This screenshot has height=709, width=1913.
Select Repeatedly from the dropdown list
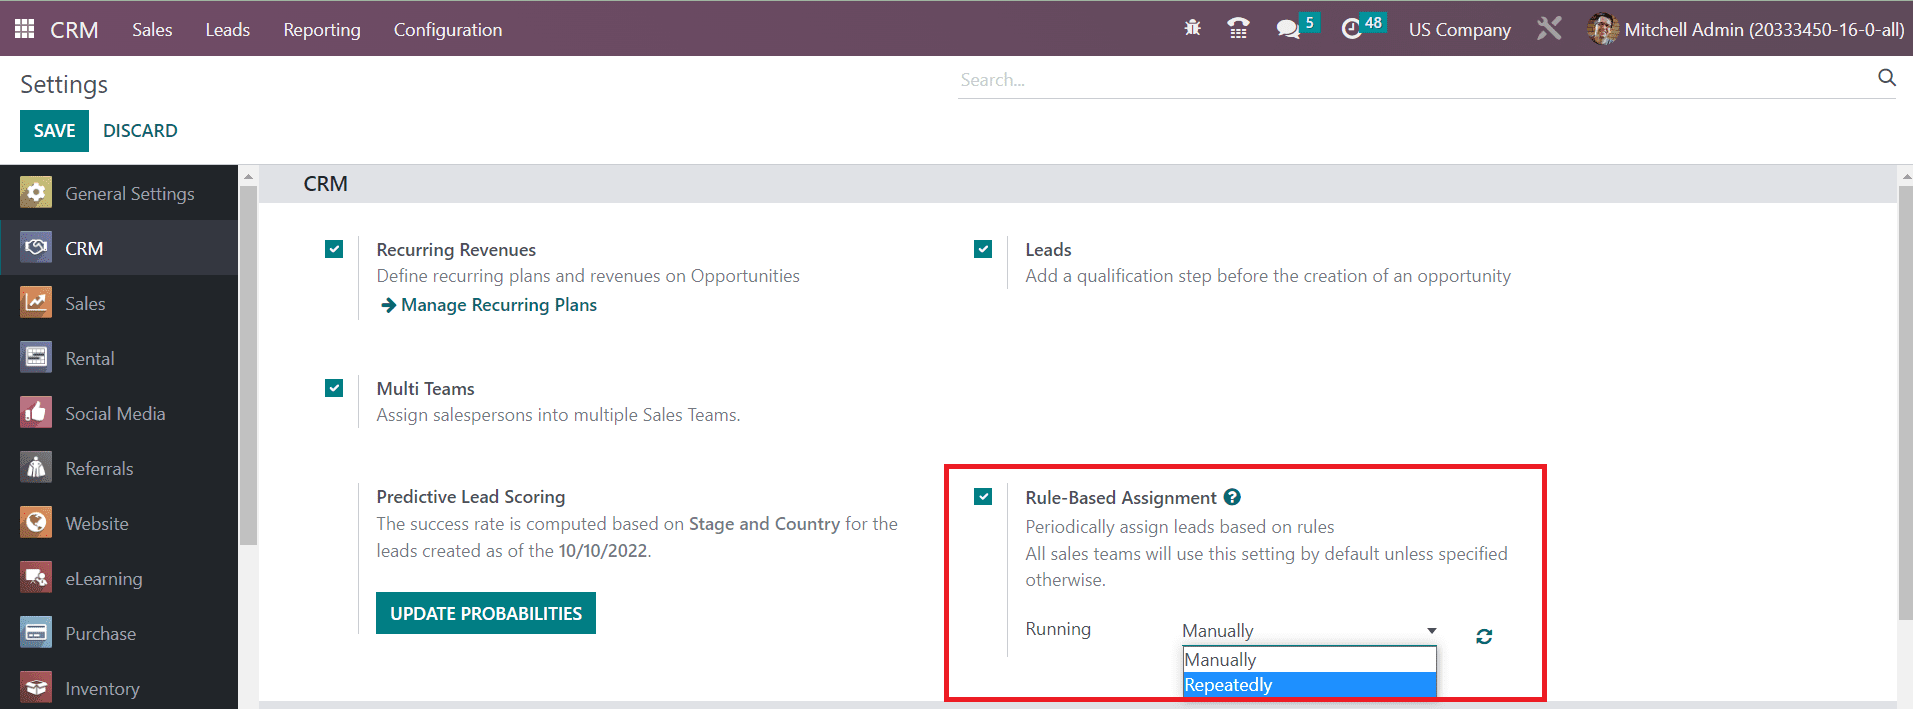[x=1308, y=685]
